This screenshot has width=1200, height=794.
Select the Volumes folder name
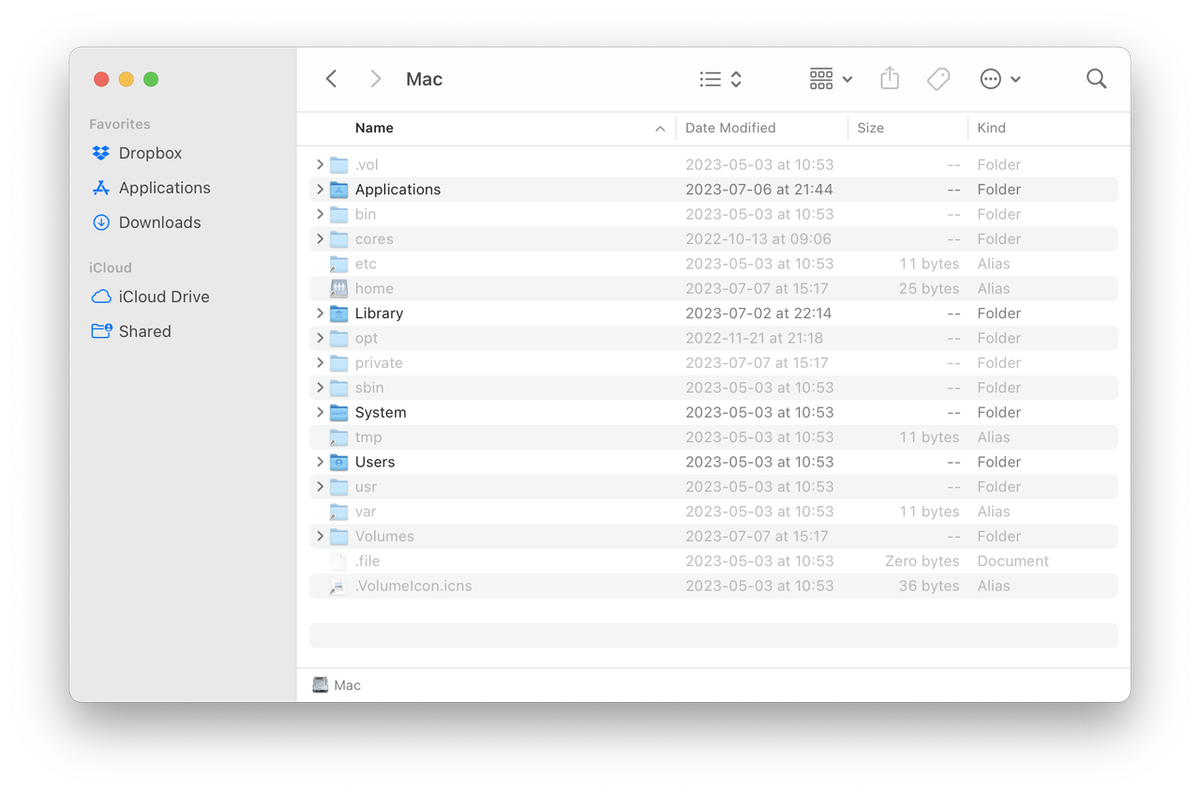[x=384, y=536]
